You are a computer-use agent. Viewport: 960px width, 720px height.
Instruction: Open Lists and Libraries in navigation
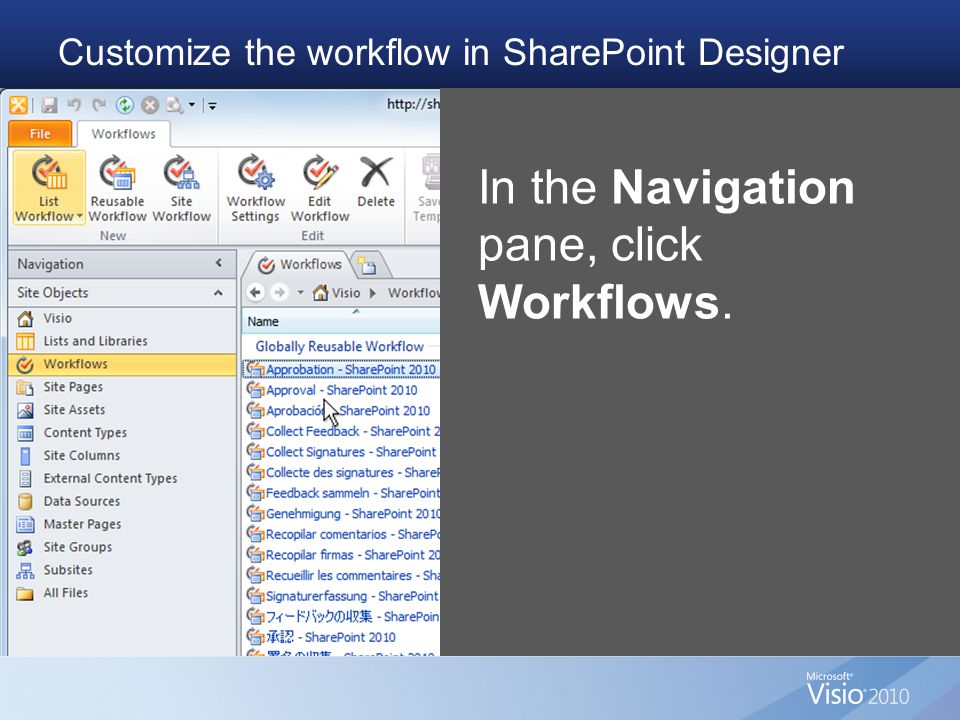tap(122, 341)
